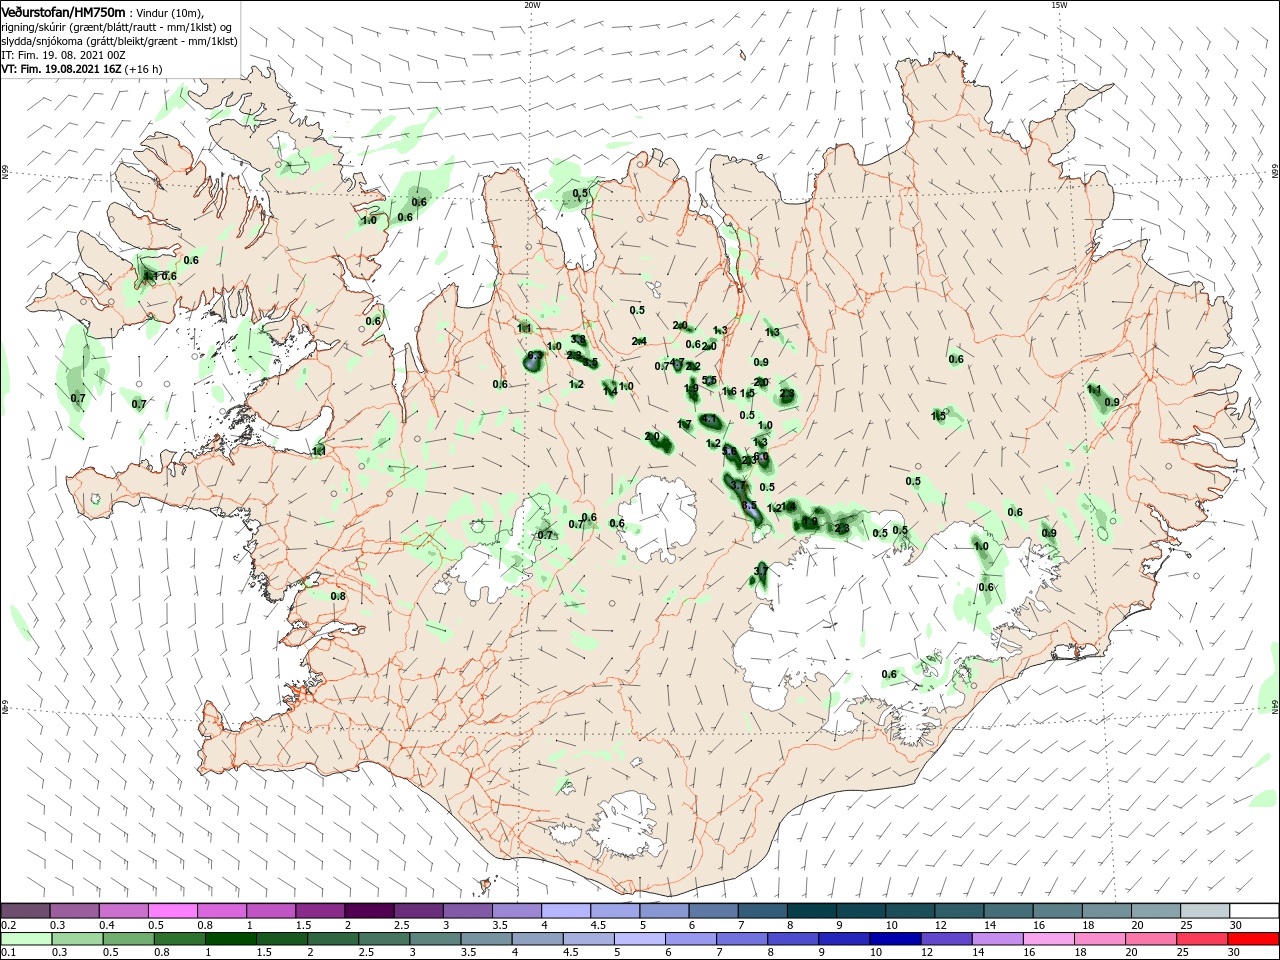The image size is (1280, 960).
Task: Click the Veðurstofan/HM750m map title
Action: pos(63,11)
